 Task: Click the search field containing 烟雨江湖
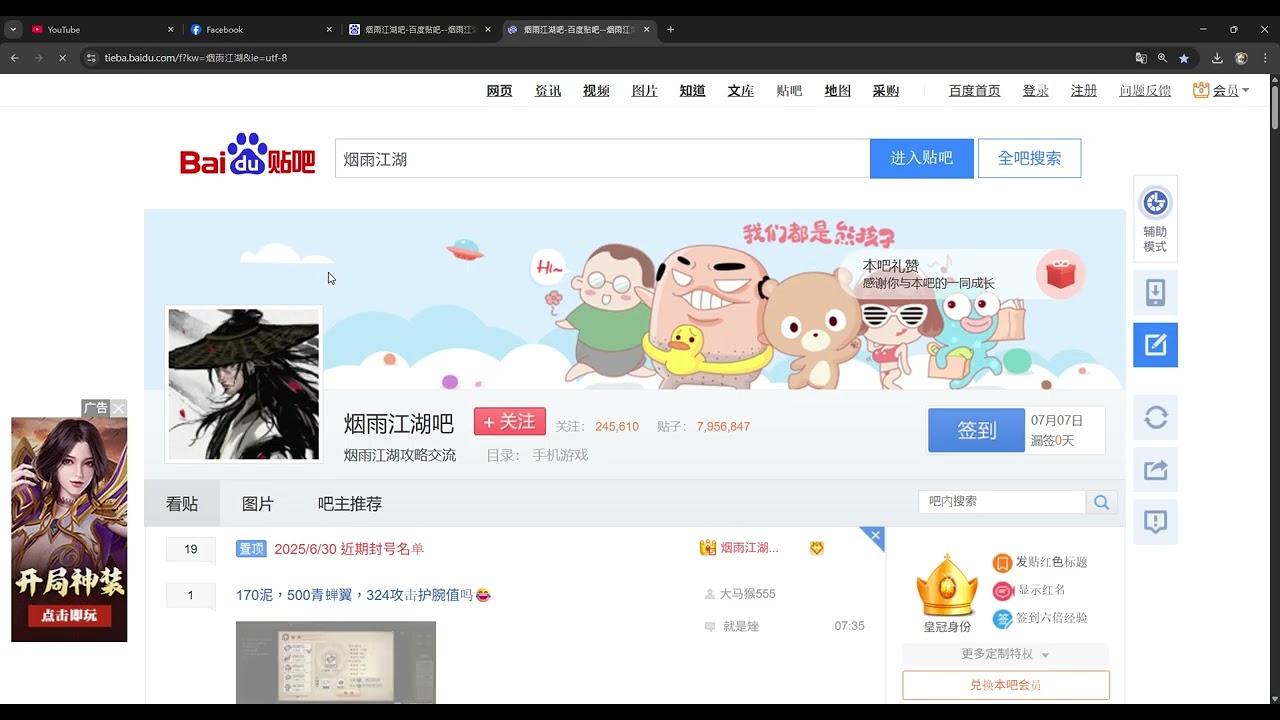(x=602, y=158)
